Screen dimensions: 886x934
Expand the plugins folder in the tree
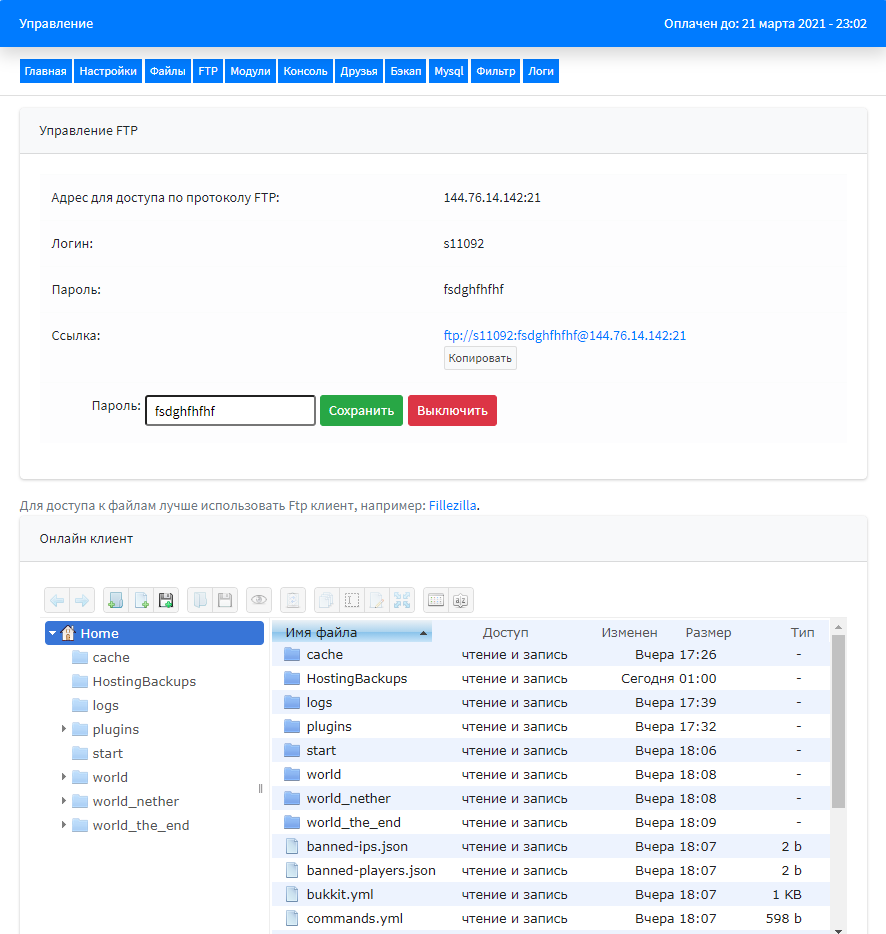tap(64, 729)
